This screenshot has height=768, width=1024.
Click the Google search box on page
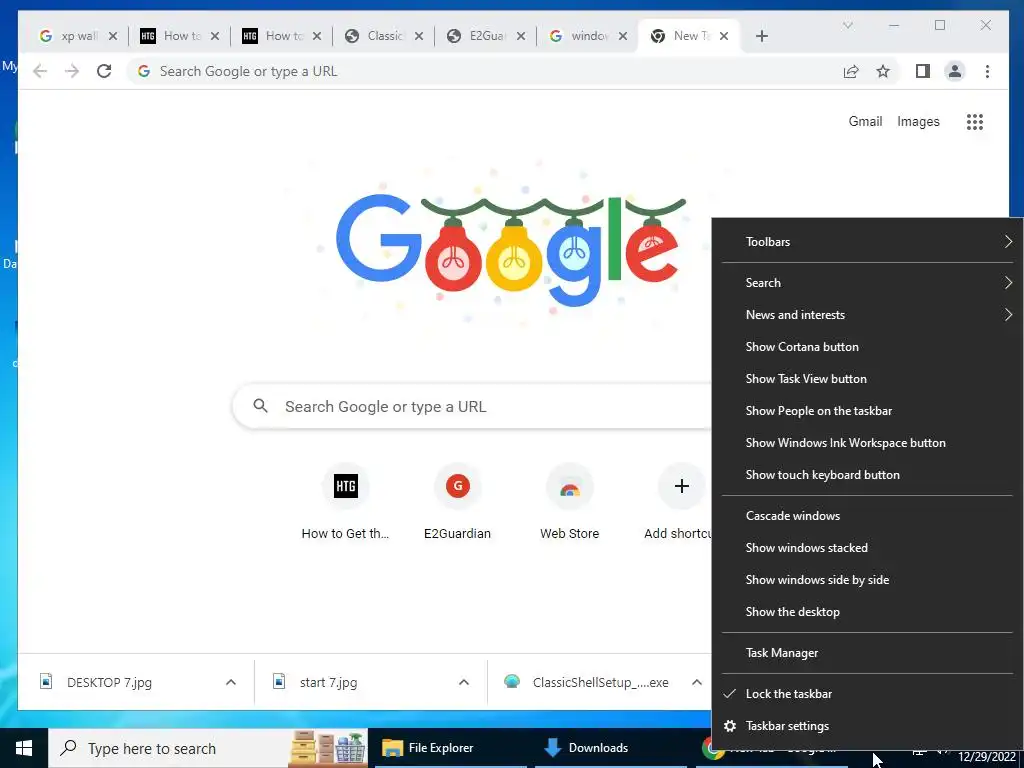pyautogui.click(x=472, y=406)
